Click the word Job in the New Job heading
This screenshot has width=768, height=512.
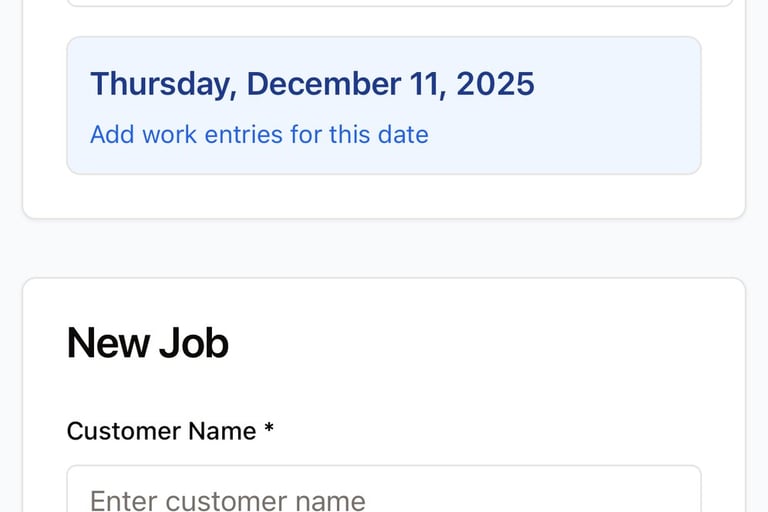click(194, 343)
